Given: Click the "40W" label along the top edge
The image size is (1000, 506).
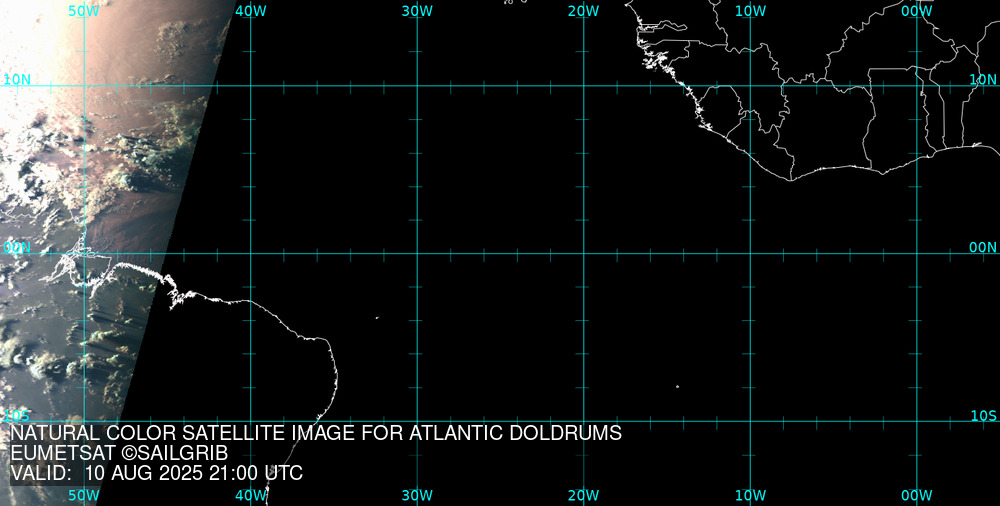Looking at the screenshot, I should [x=251, y=11].
